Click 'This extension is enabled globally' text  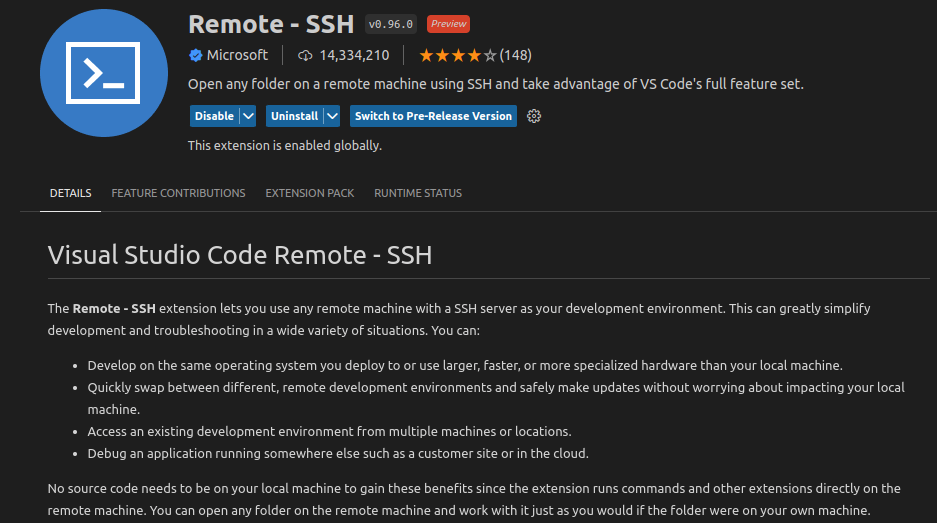click(x=285, y=145)
